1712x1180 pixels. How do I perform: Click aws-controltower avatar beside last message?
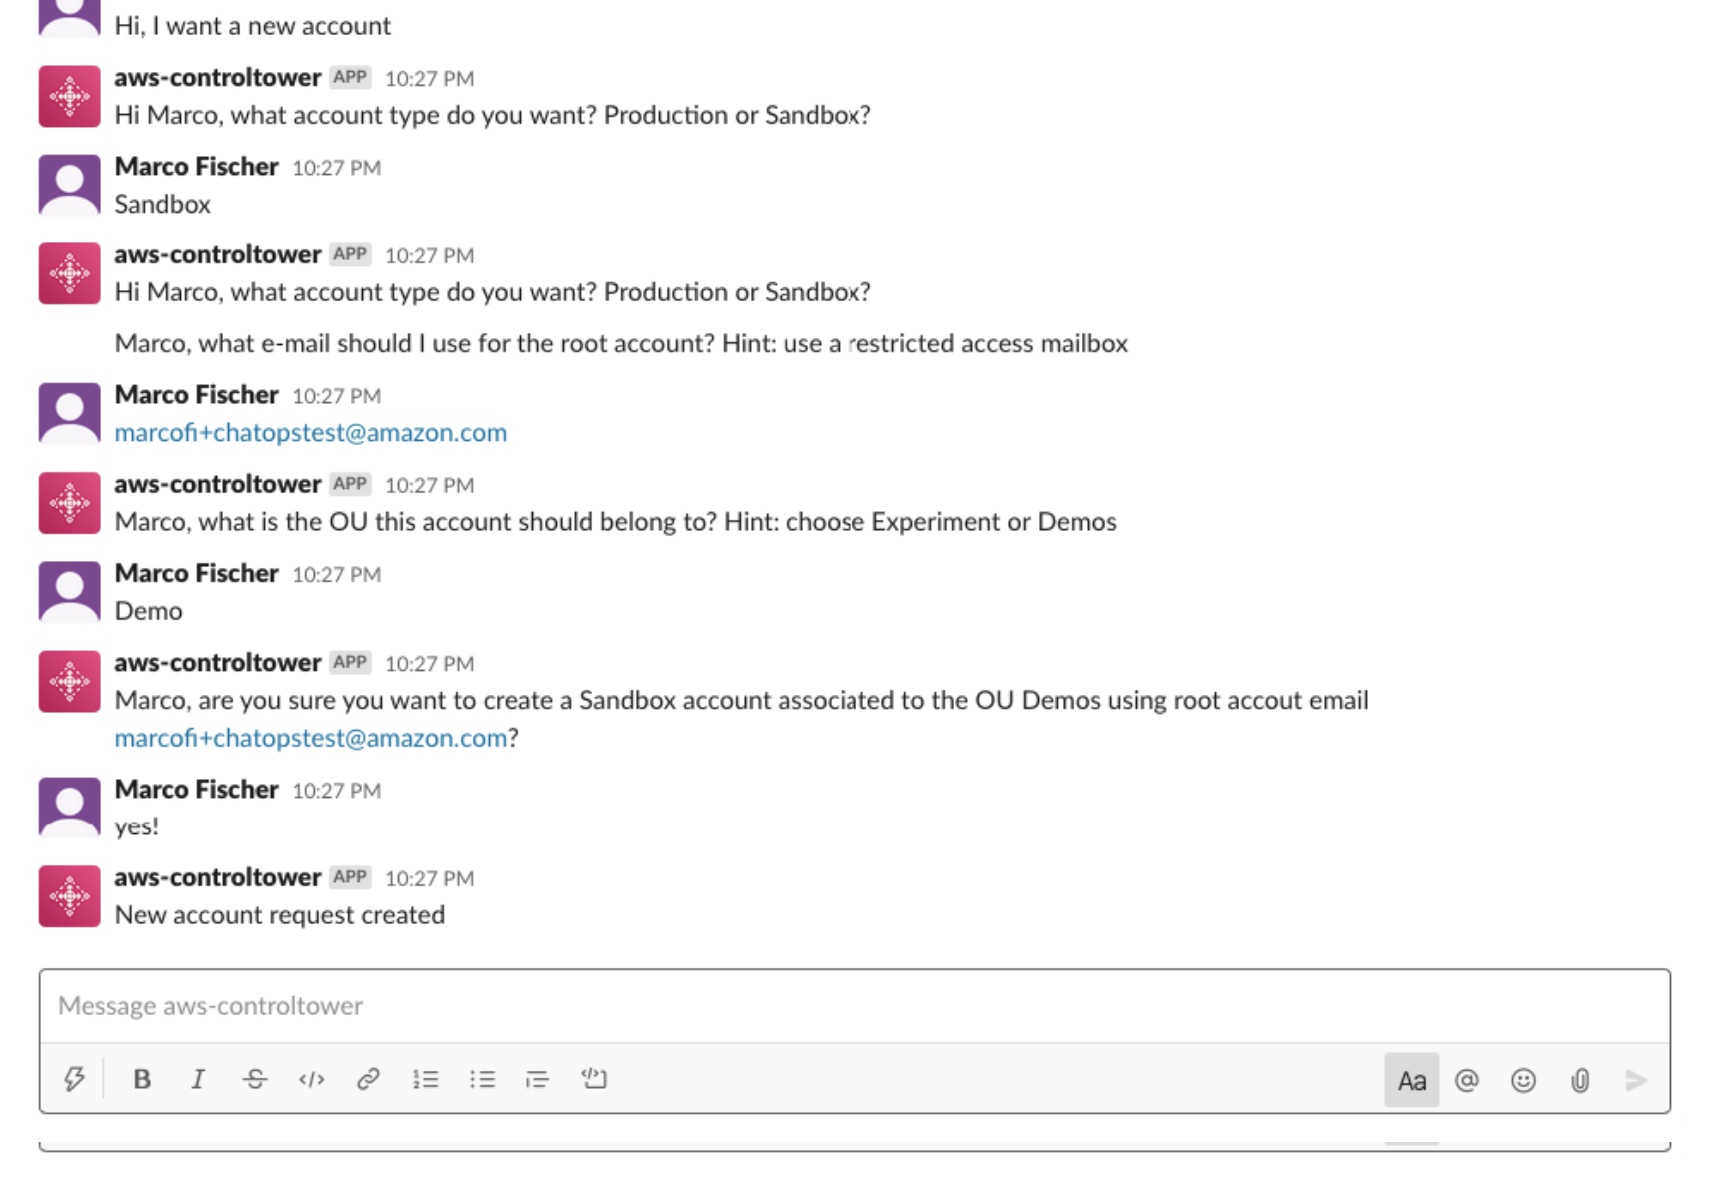click(x=69, y=896)
